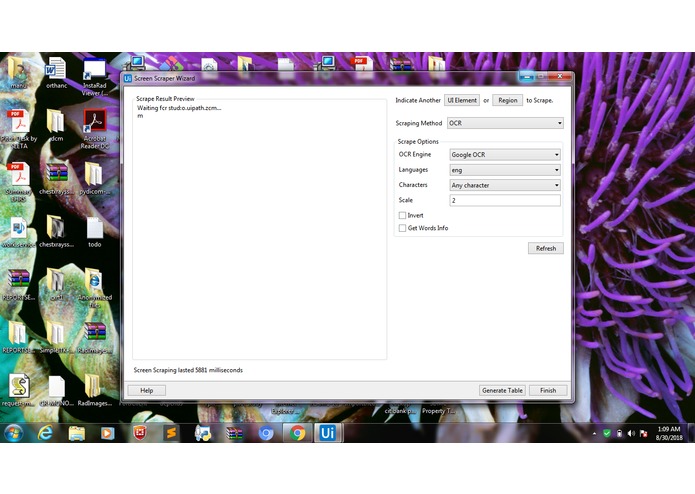Launch Internet Explorer from taskbar
Image resolution: width=695 pixels, height=494 pixels.
point(45,433)
